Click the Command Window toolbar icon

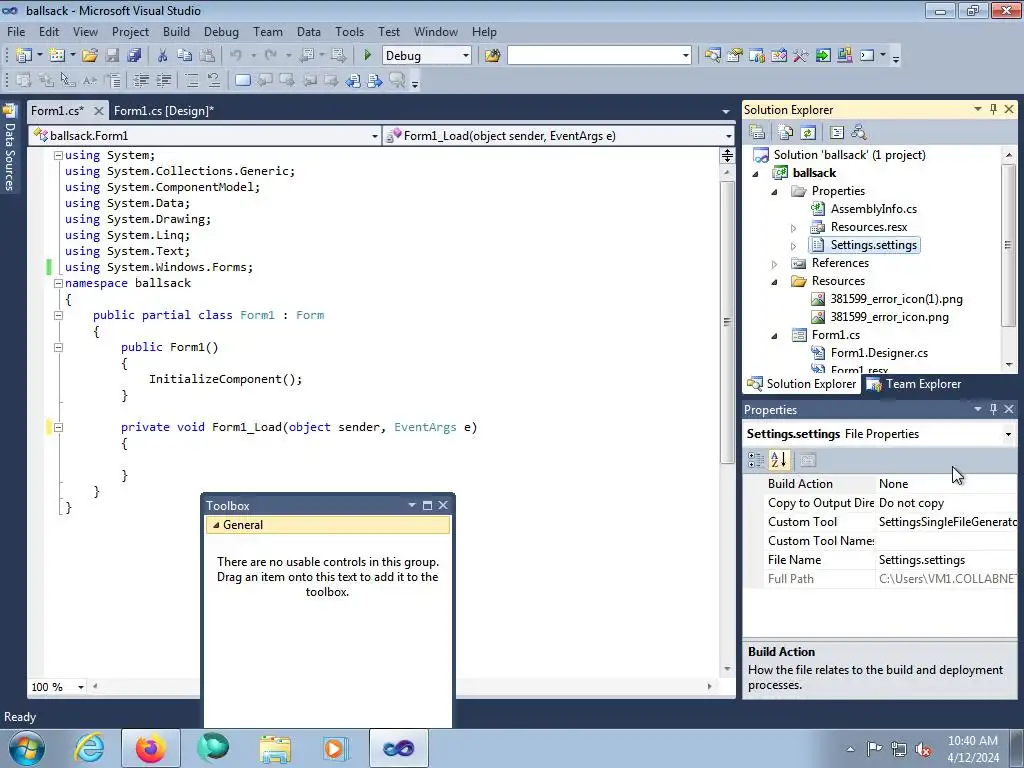coord(867,56)
